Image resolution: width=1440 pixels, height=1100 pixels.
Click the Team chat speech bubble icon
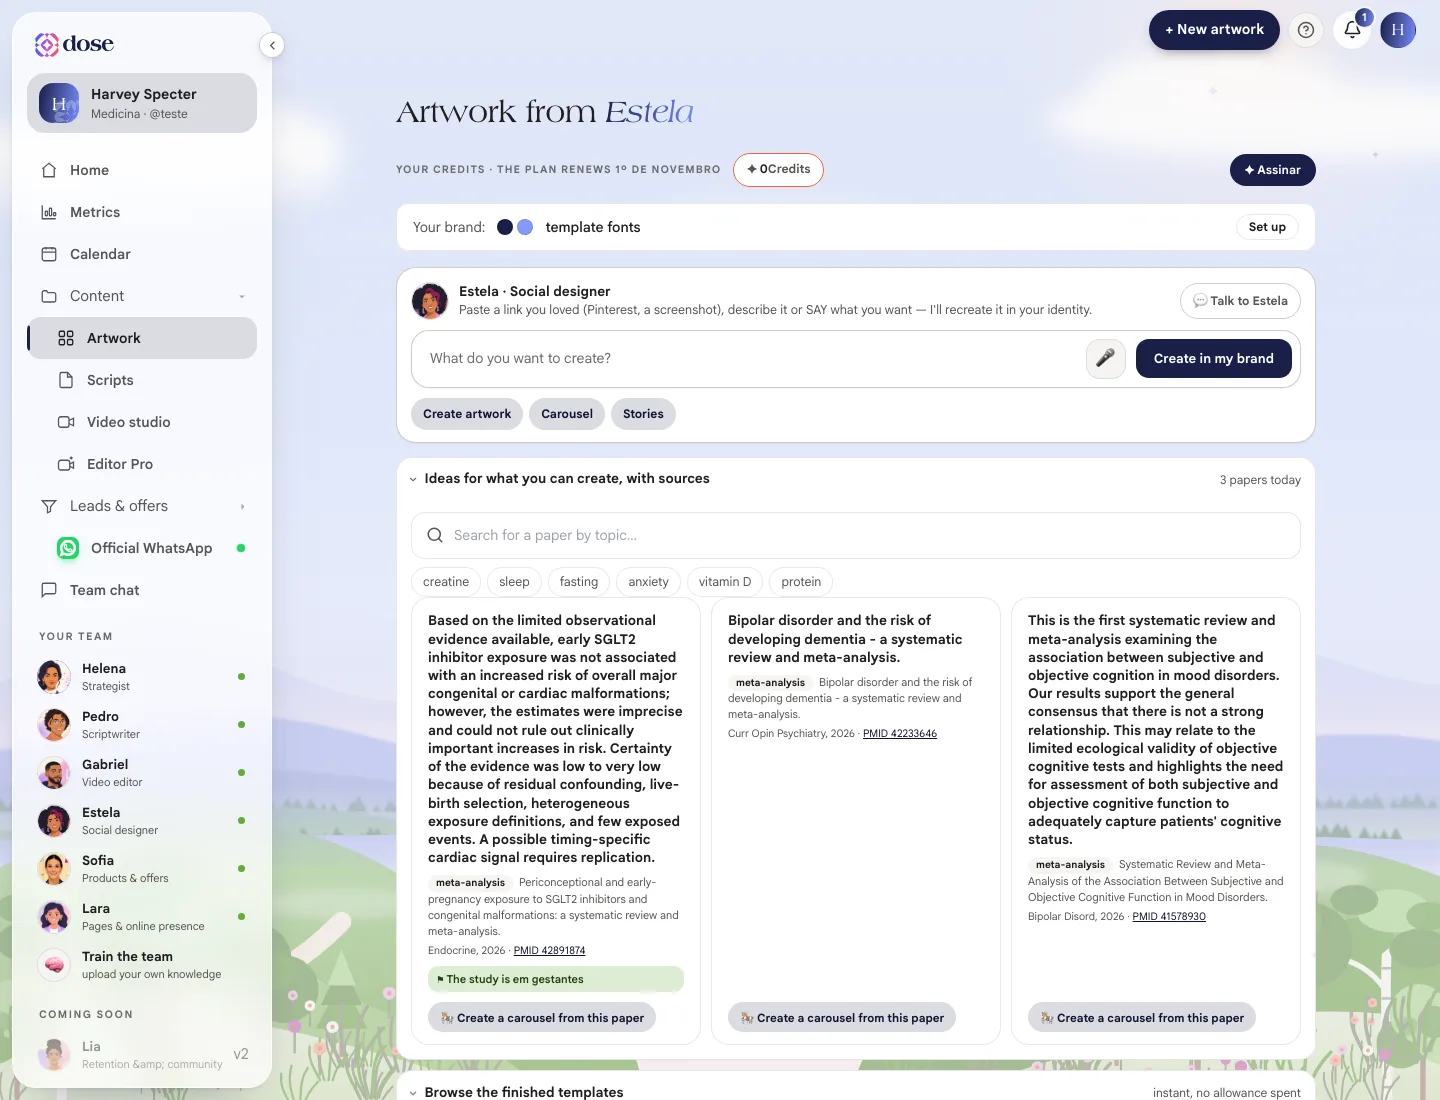tap(49, 590)
